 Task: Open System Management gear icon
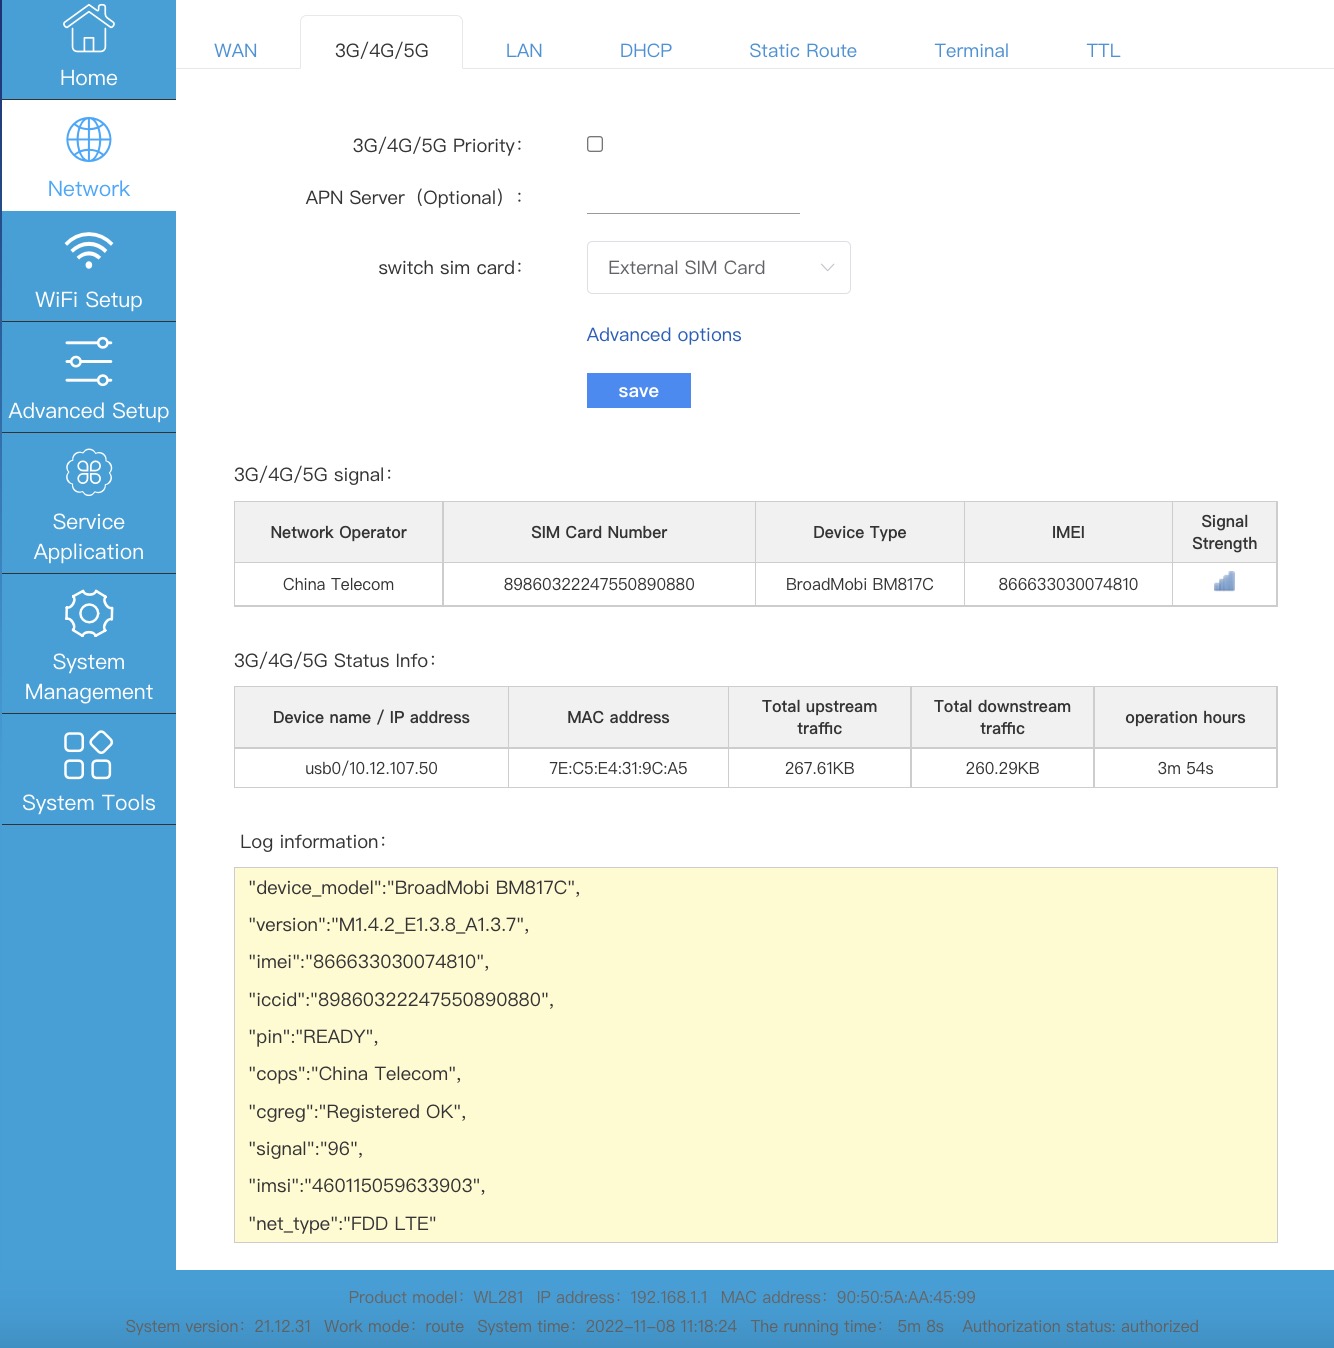[x=88, y=613]
